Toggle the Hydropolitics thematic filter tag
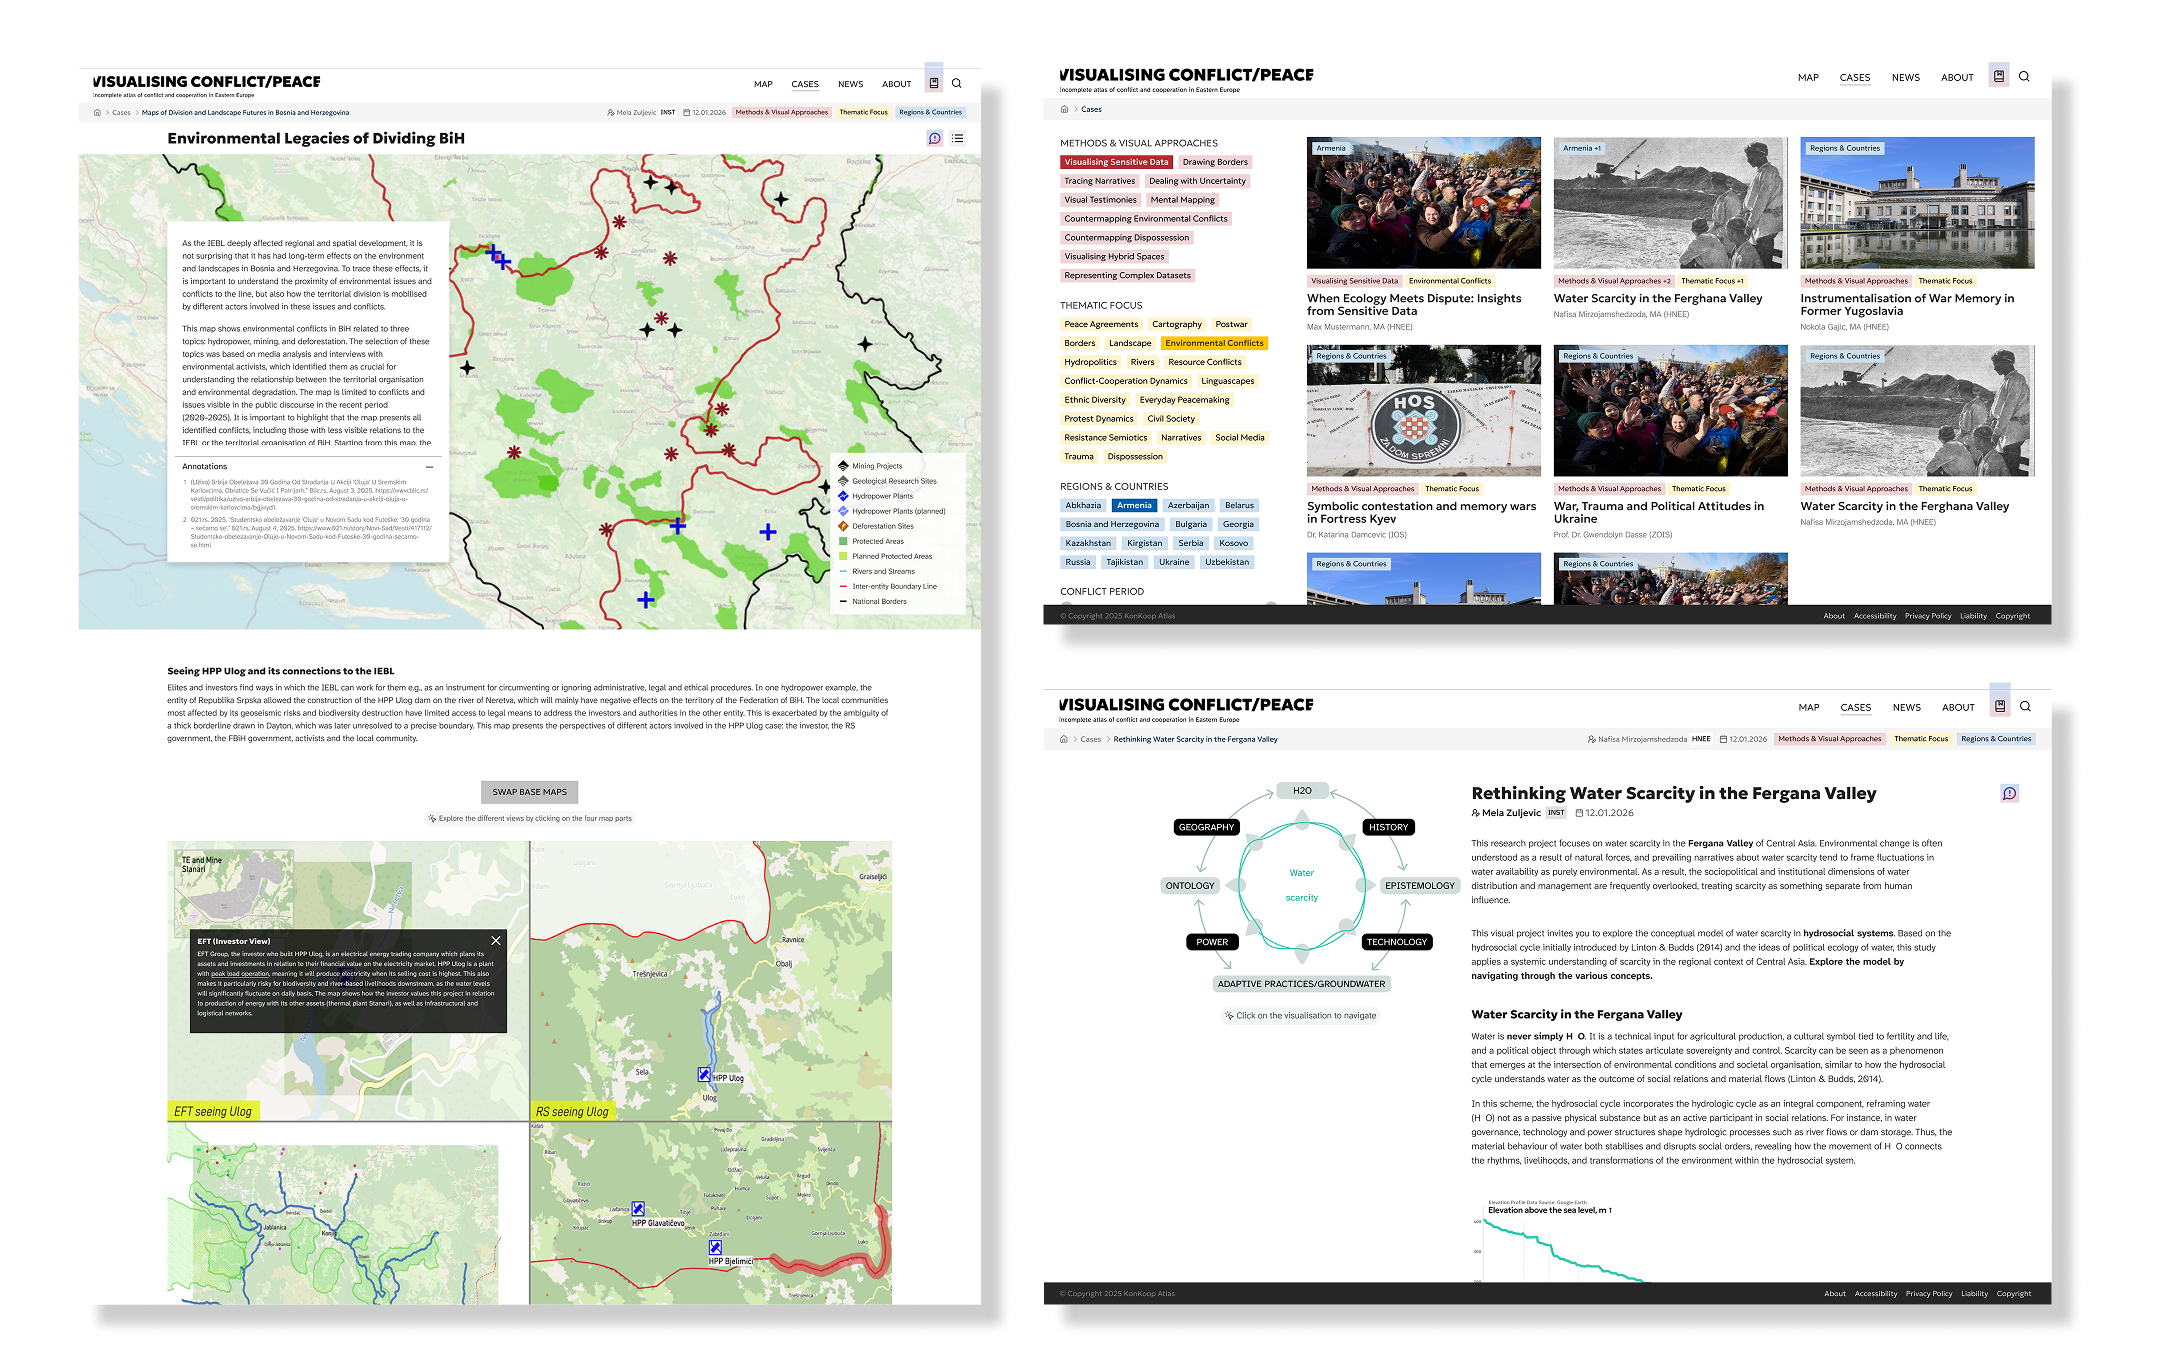Viewport: 2169px width, 1368px height. click(1090, 362)
